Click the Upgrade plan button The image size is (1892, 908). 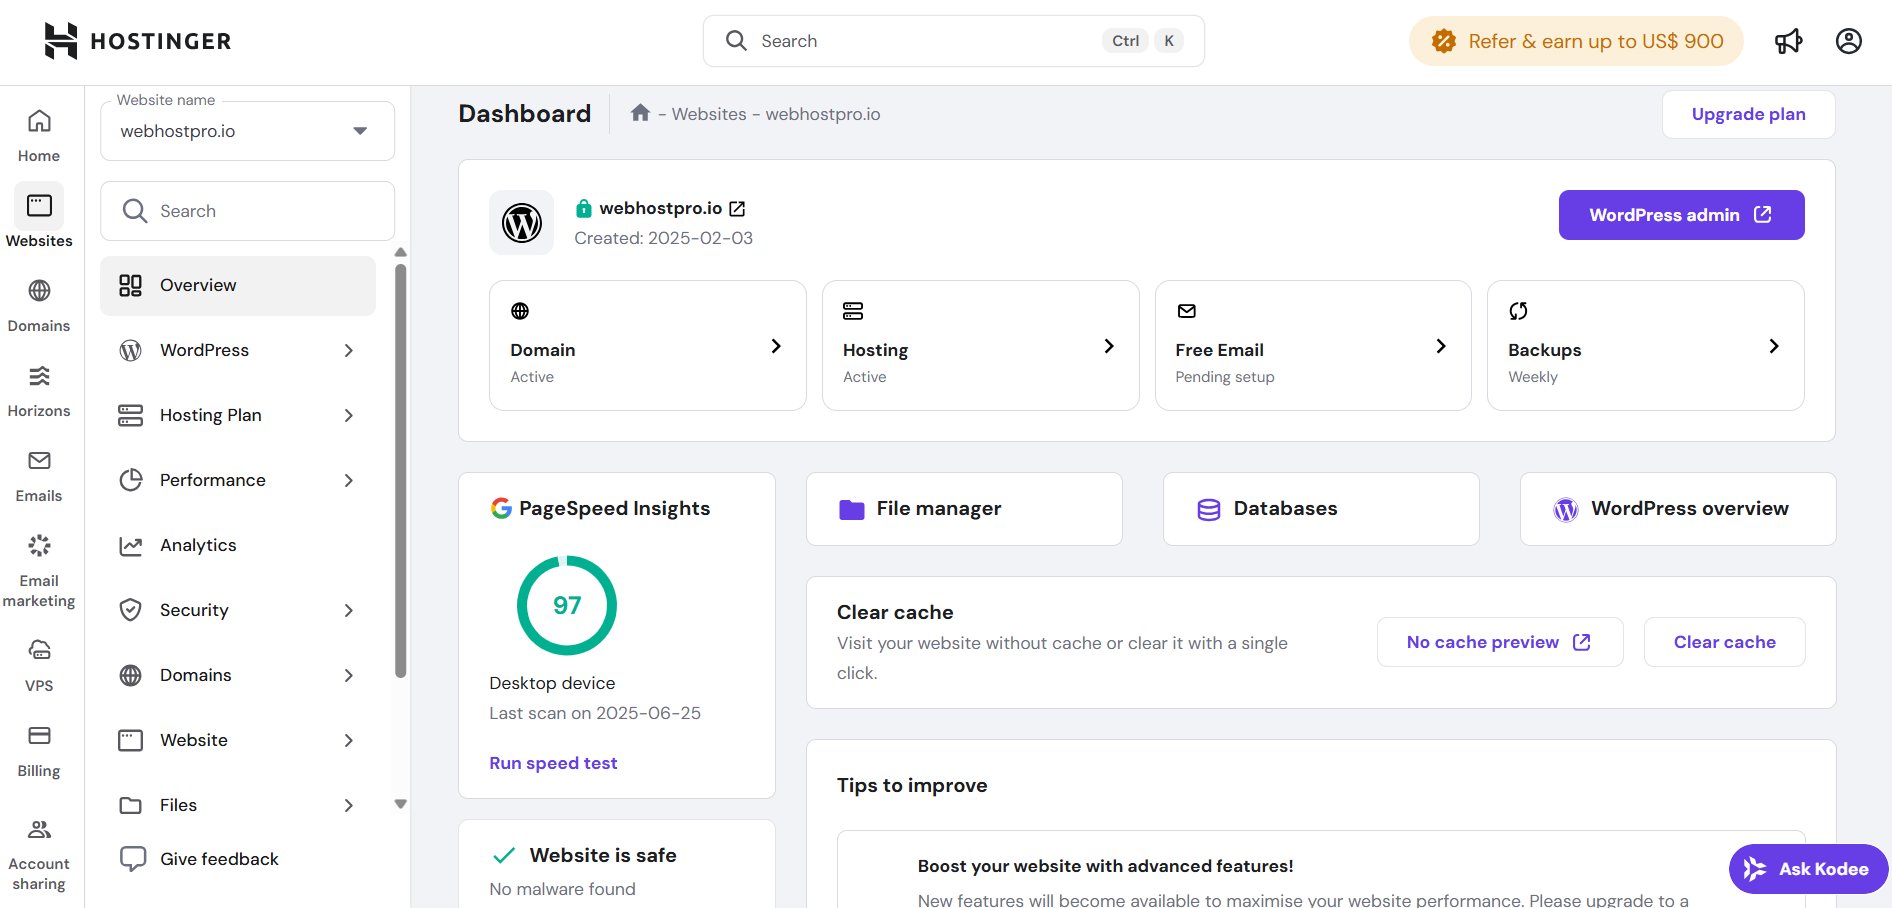[x=1748, y=114]
